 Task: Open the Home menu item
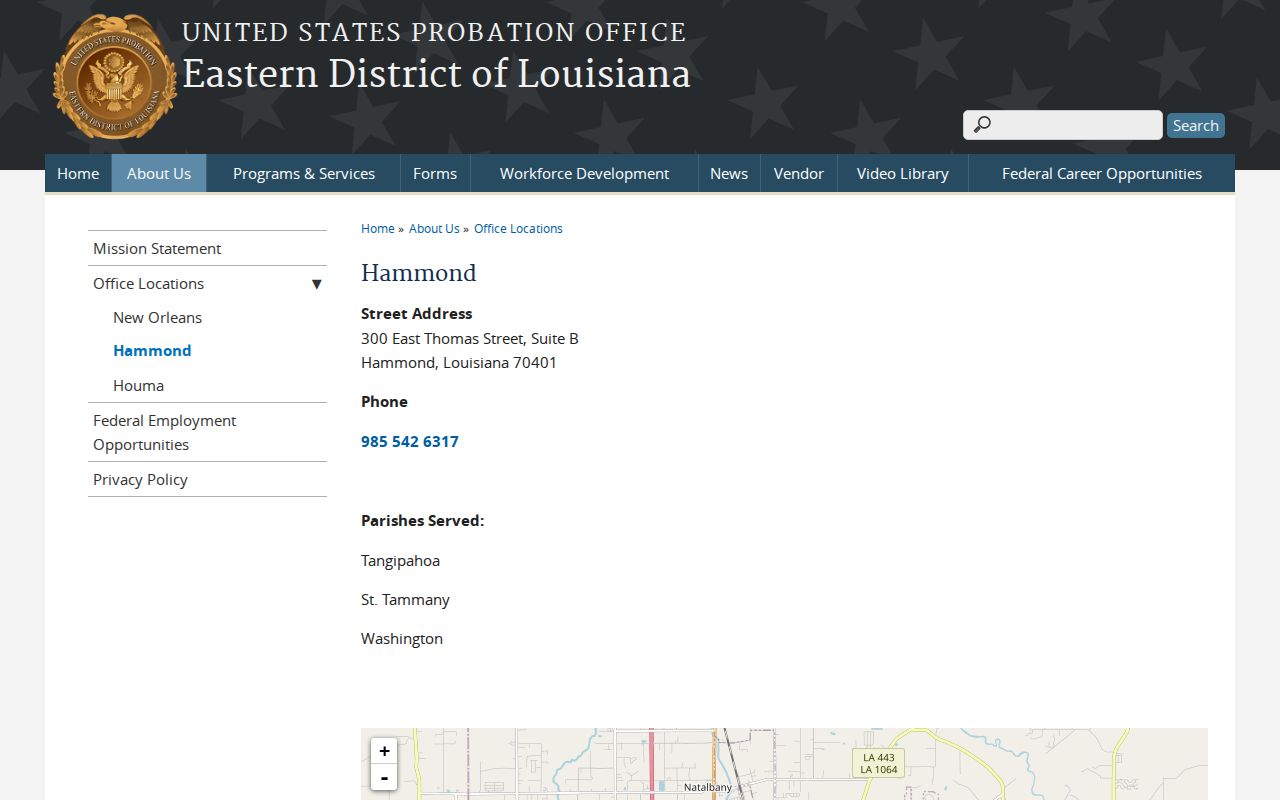coord(78,173)
